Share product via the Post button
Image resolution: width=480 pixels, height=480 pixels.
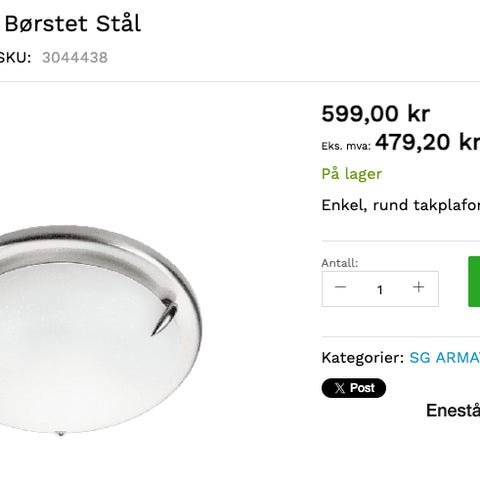pos(354,388)
